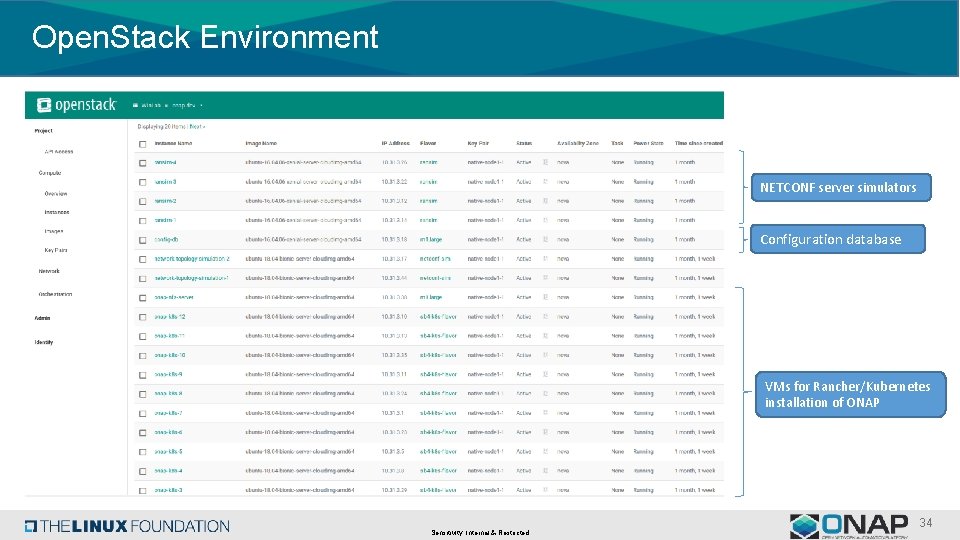This screenshot has height=540, width=960.
Task: Click slide number 34
Action: coord(926,523)
